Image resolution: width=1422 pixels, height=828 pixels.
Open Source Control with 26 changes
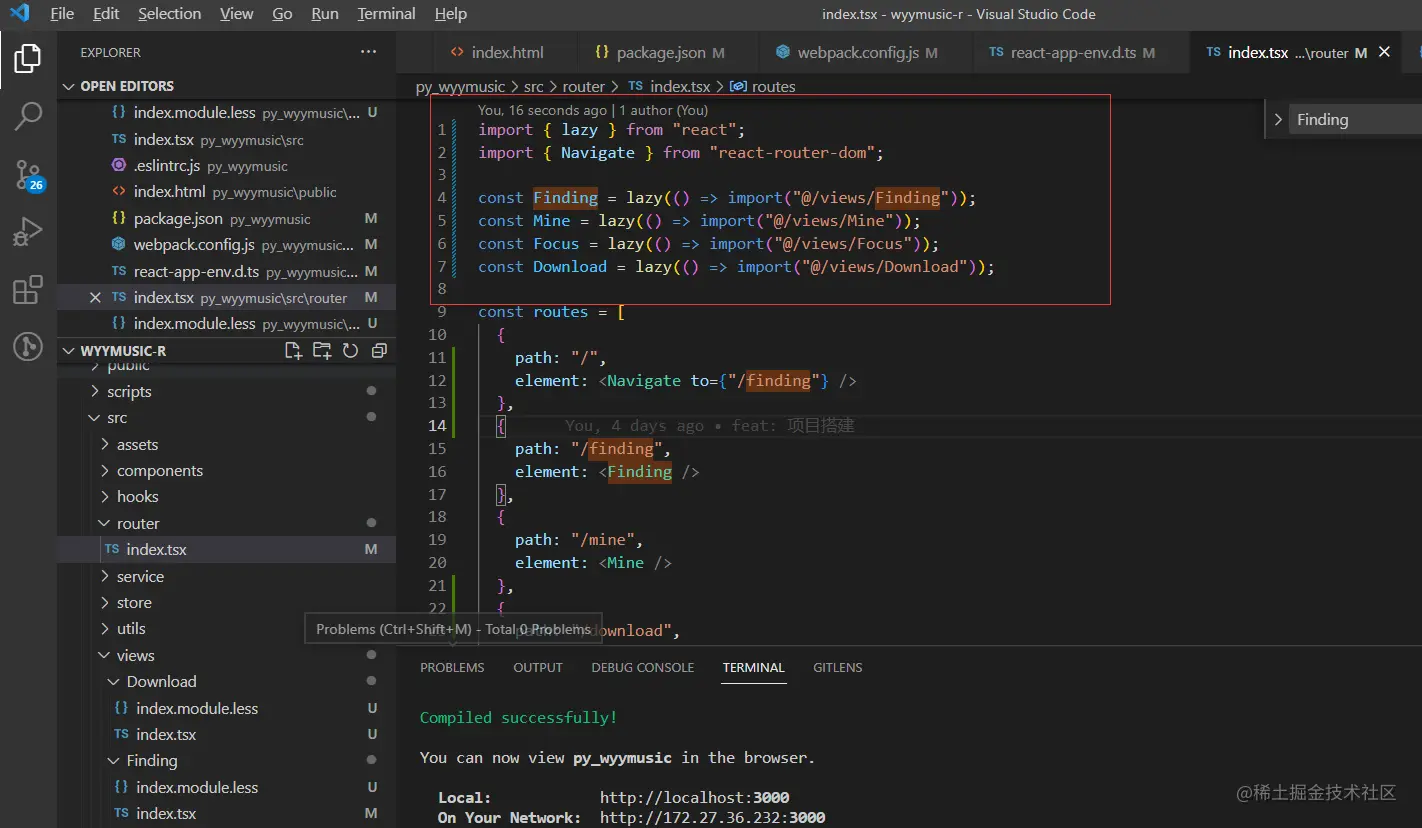28,175
